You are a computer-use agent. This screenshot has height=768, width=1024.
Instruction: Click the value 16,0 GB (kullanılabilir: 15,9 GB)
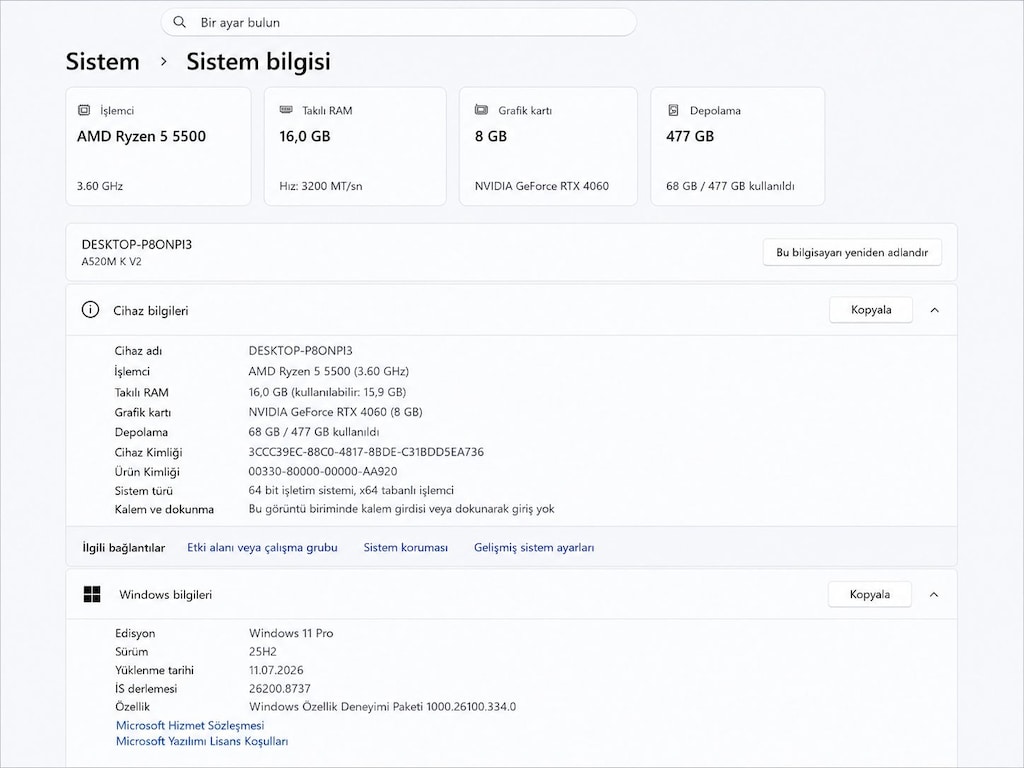[327, 392]
